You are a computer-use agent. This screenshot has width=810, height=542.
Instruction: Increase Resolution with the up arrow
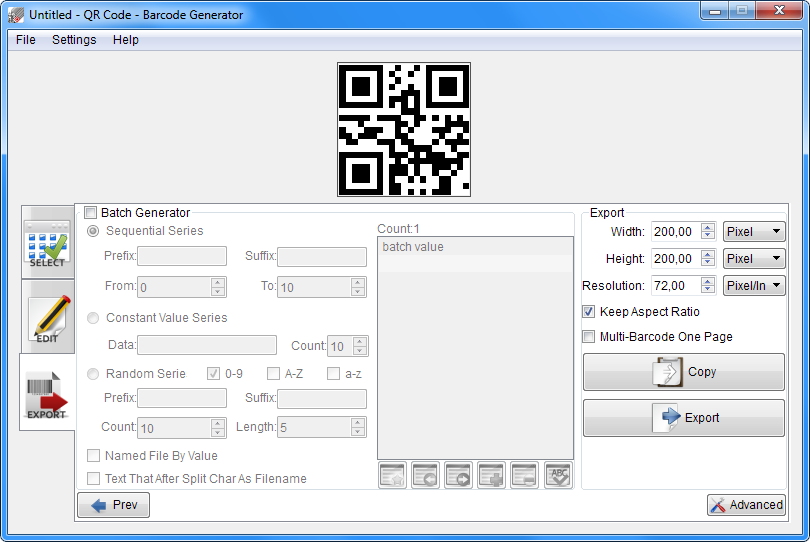[x=708, y=281]
